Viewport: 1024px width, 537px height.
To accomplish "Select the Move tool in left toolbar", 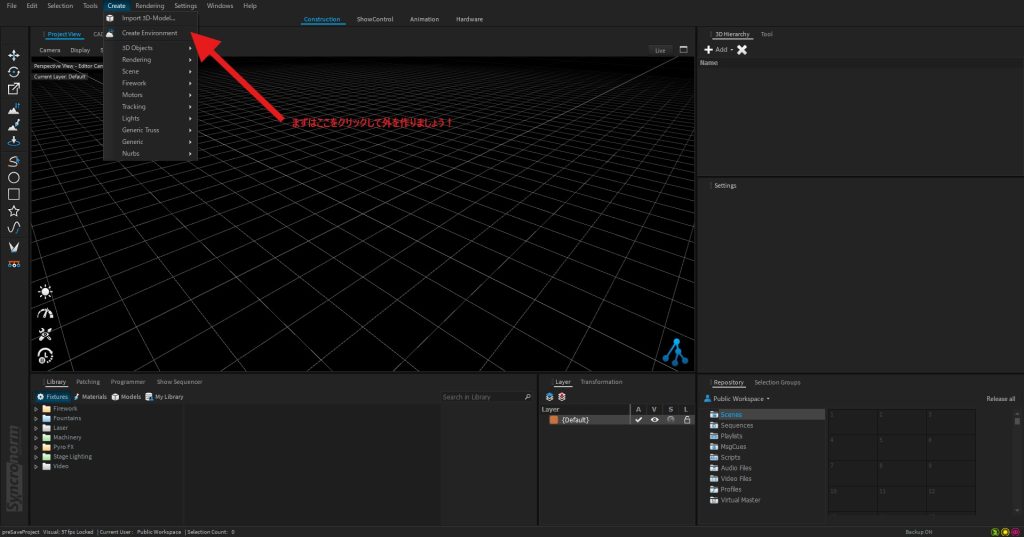I will click(14, 55).
